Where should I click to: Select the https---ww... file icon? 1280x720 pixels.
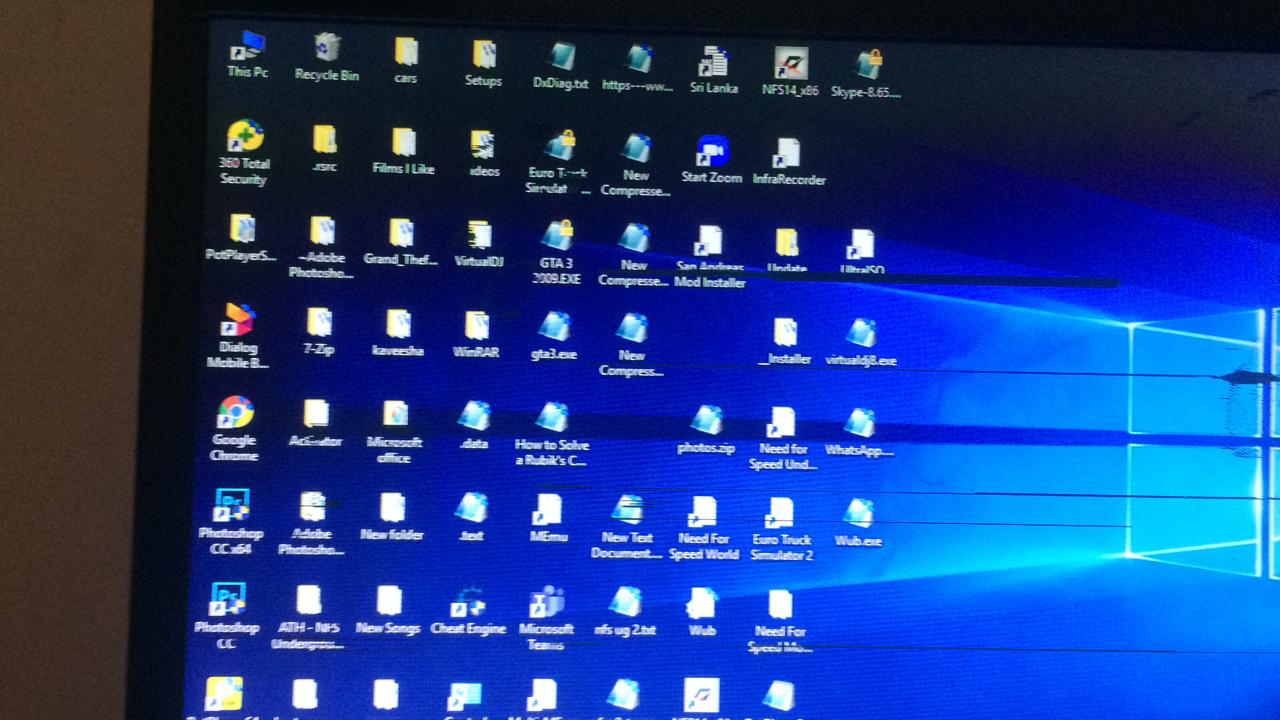[638, 68]
